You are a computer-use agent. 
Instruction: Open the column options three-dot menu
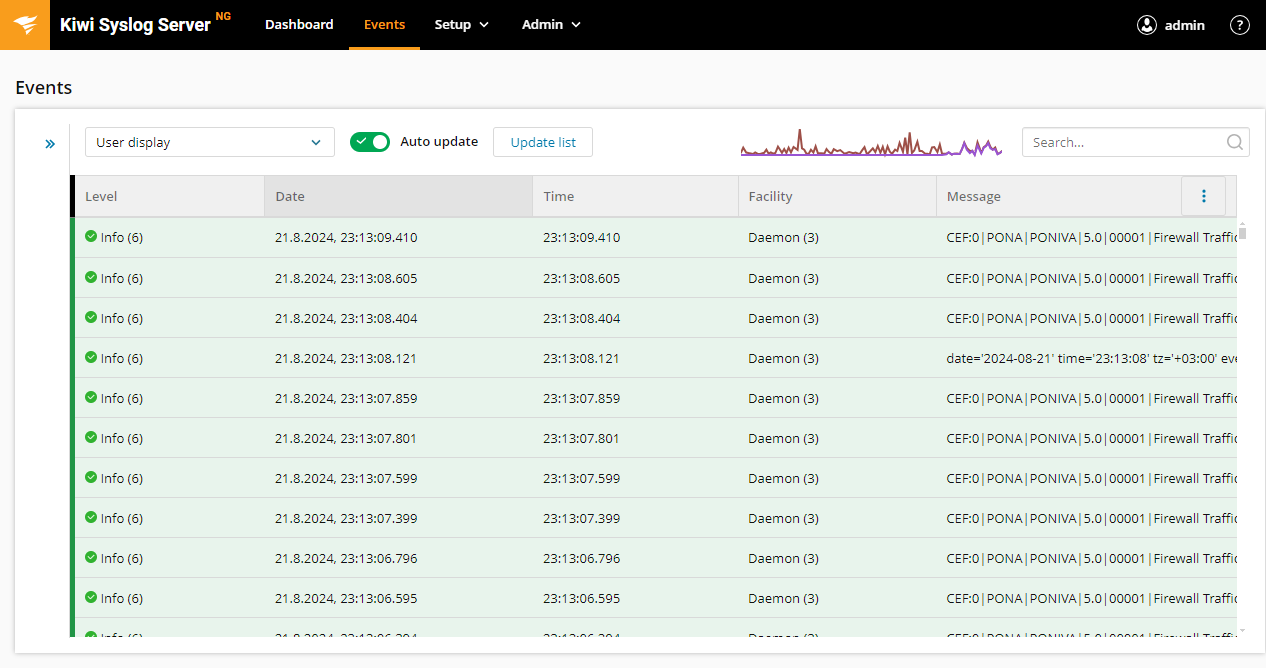pos(1204,196)
